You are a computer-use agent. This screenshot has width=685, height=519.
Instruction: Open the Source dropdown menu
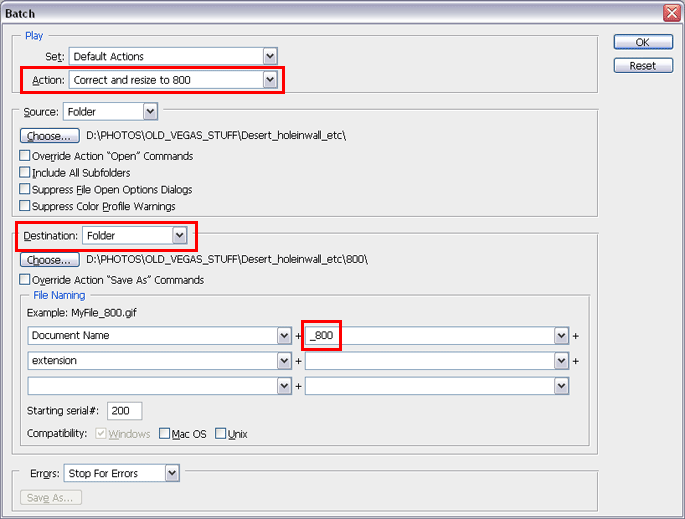[150, 112]
